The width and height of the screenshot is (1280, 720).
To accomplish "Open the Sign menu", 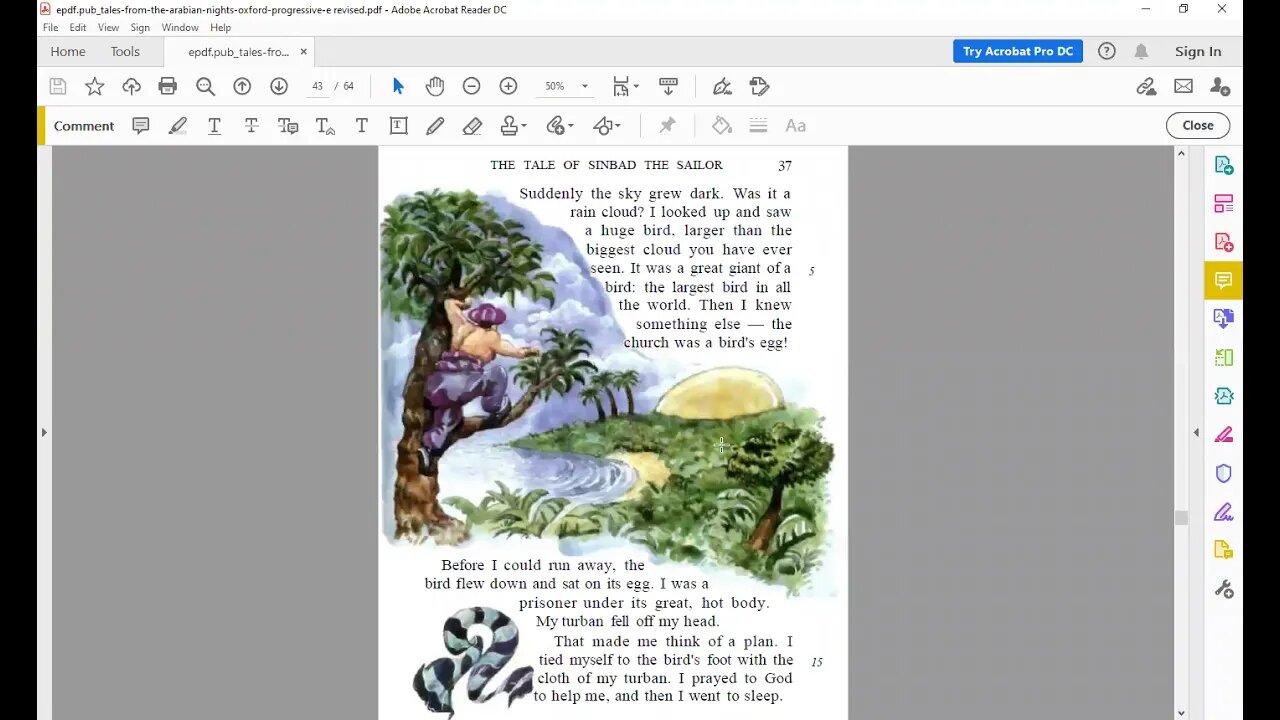I will [140, 28].
